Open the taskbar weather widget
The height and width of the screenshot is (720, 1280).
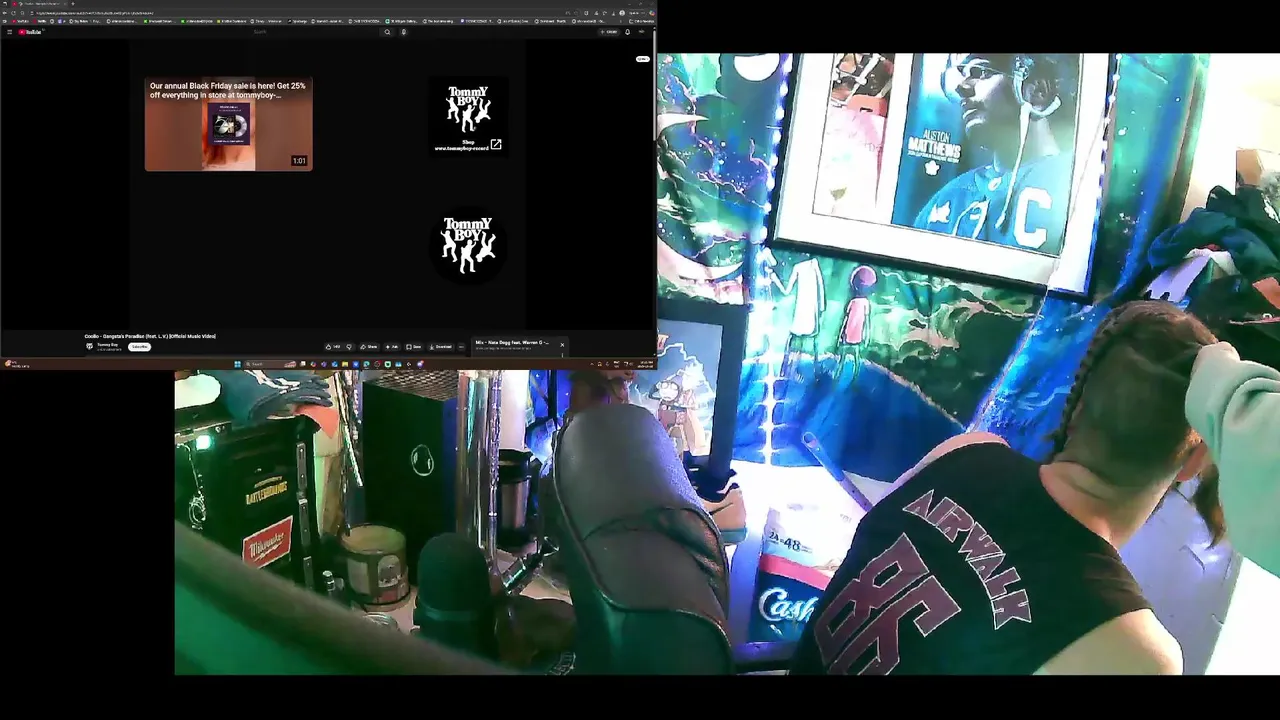pyautogui.click(x=16, y=364)
